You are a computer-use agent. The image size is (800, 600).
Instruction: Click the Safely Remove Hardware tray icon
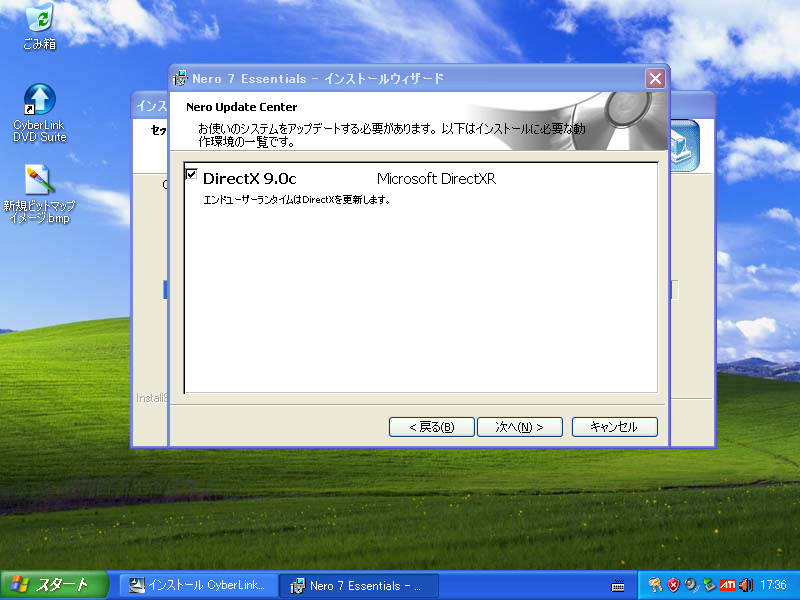(709, 585)
